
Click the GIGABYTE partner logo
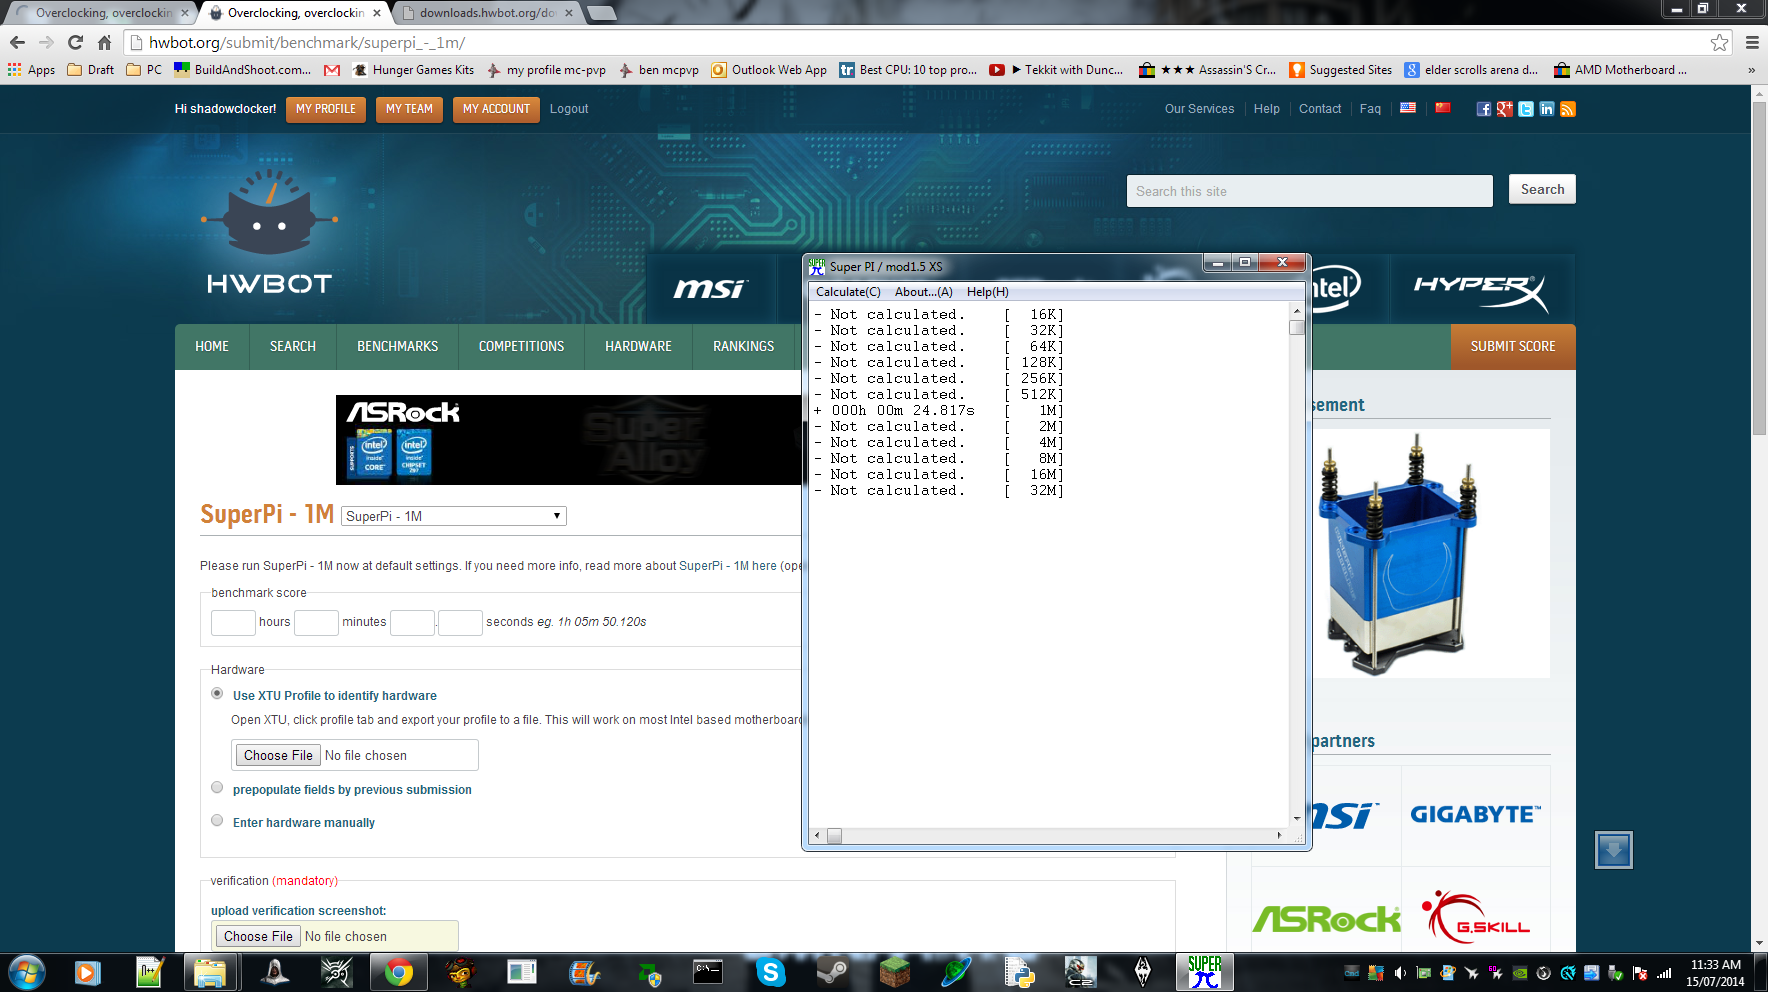point(1475,815)
